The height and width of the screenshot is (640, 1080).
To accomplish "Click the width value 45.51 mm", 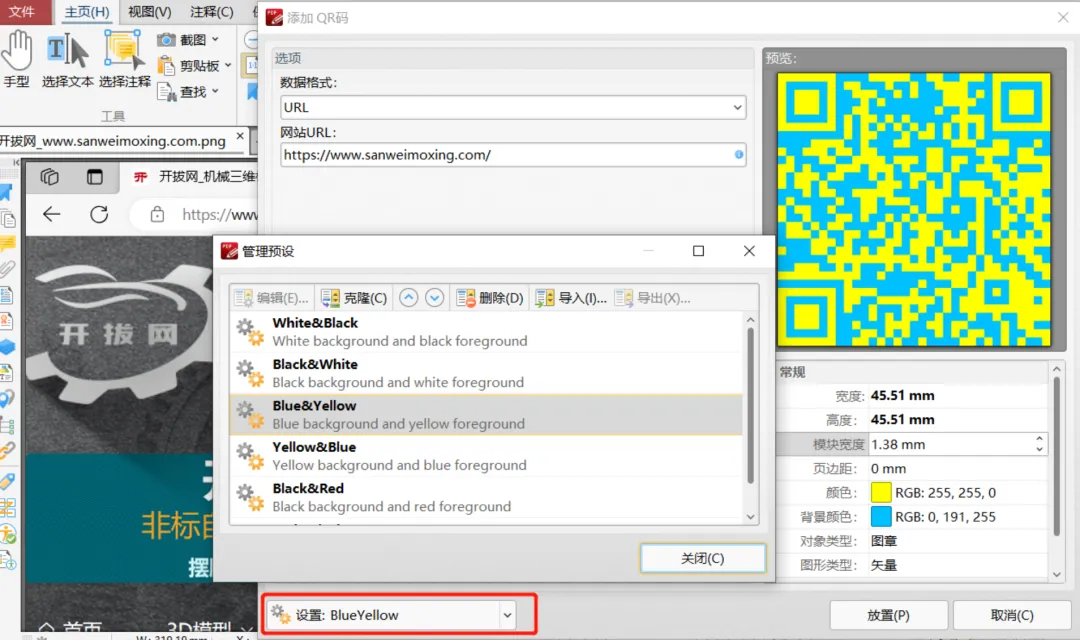I will (902, 395).
